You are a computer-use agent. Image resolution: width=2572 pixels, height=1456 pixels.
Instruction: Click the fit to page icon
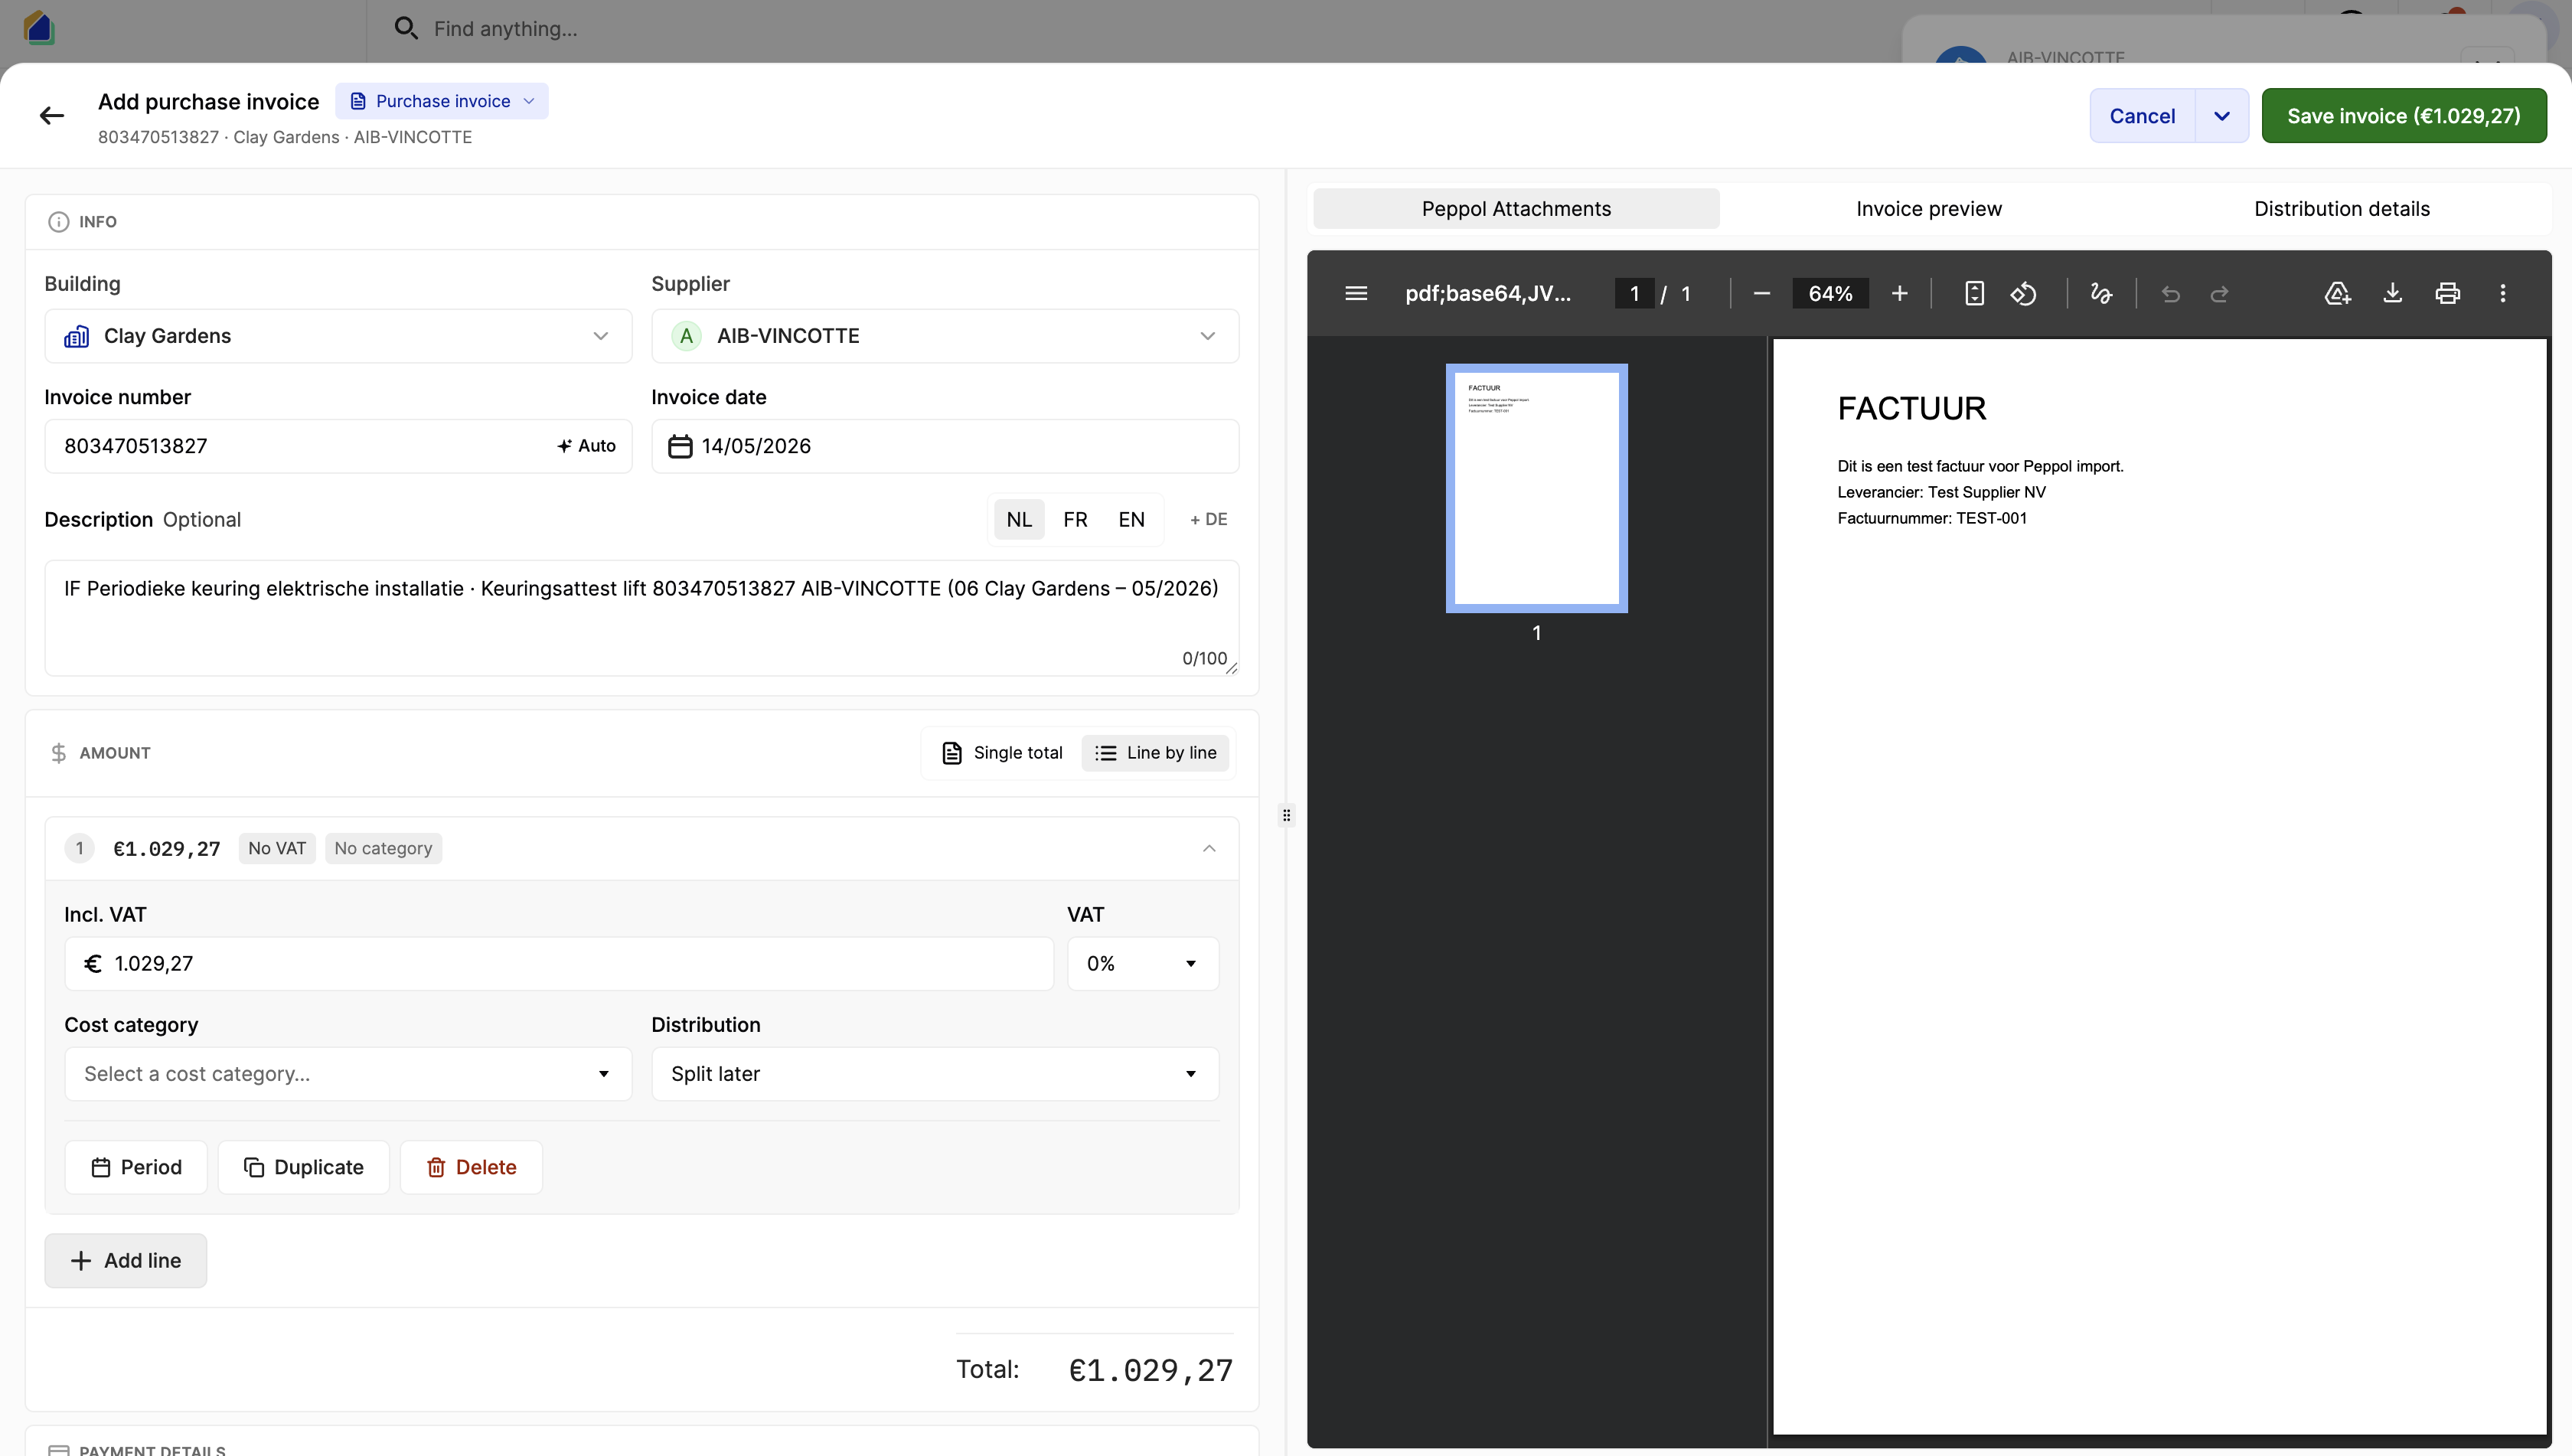coord(1974,293)
